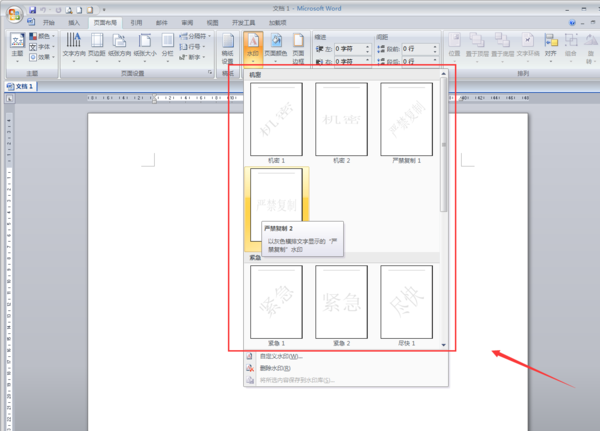Open the 主题 themes gallery
The height and width of the screenshot is (431, 600).
click(17, 48)
